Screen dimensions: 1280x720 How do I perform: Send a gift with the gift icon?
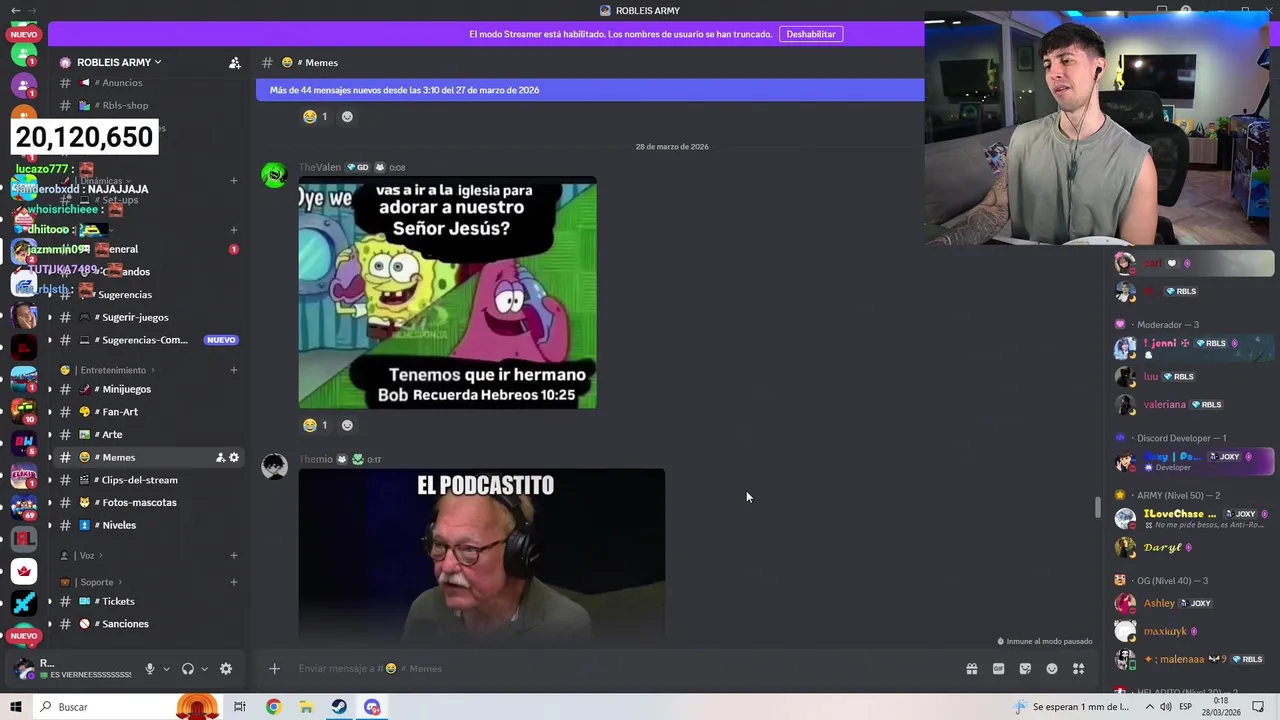point(971,669)
